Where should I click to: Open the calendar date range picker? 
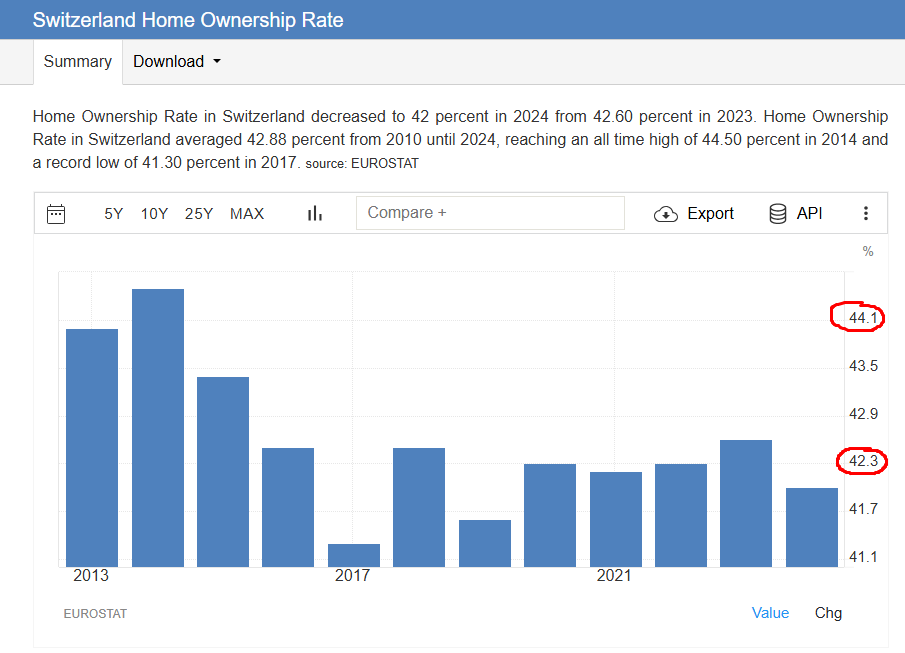tap(56, 214)
